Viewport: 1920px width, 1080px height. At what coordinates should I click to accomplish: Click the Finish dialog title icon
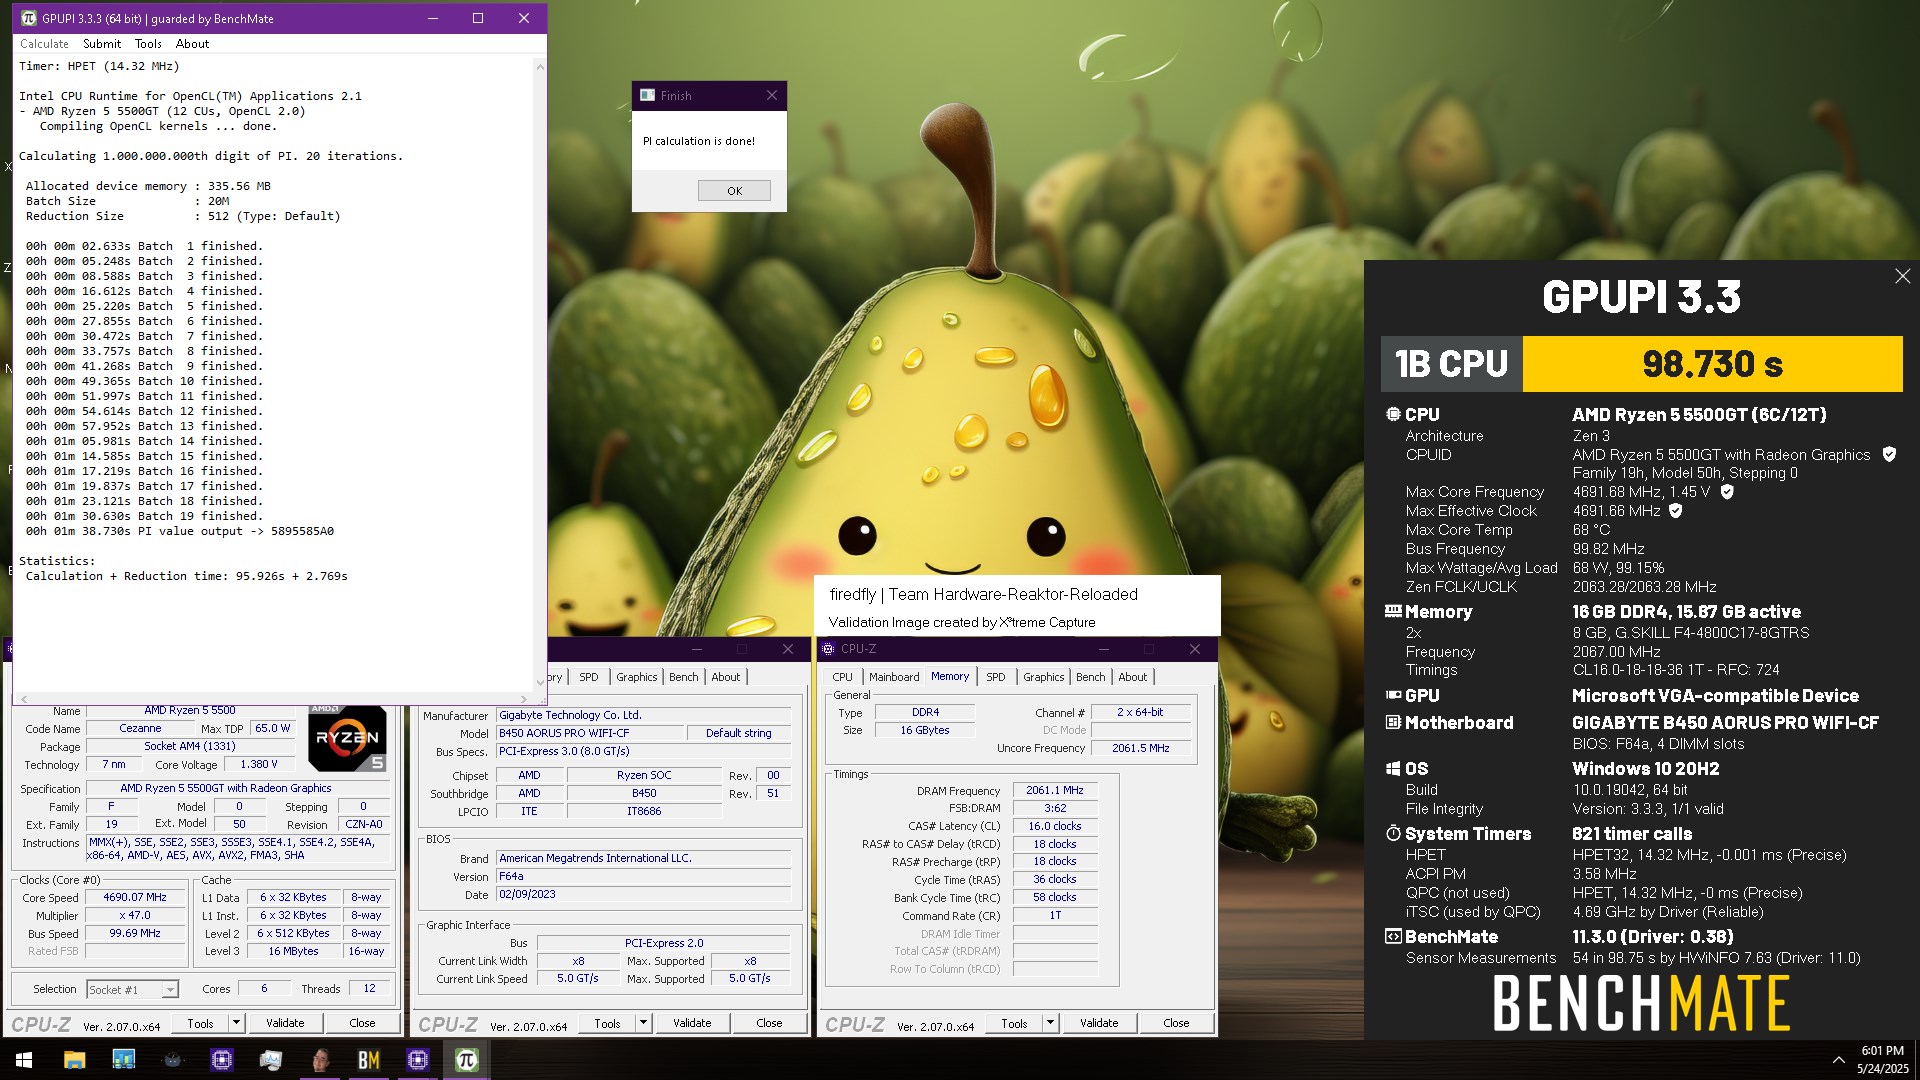tap(647, 95)
